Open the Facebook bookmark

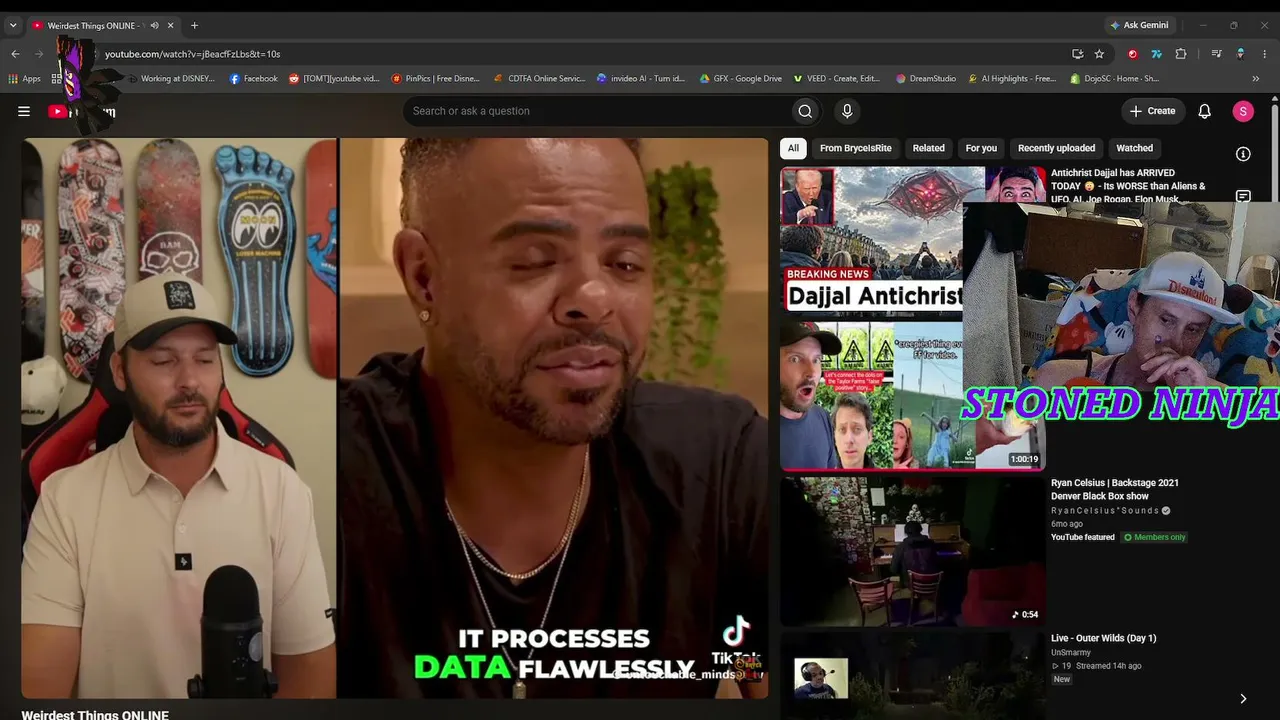[254, 78]
